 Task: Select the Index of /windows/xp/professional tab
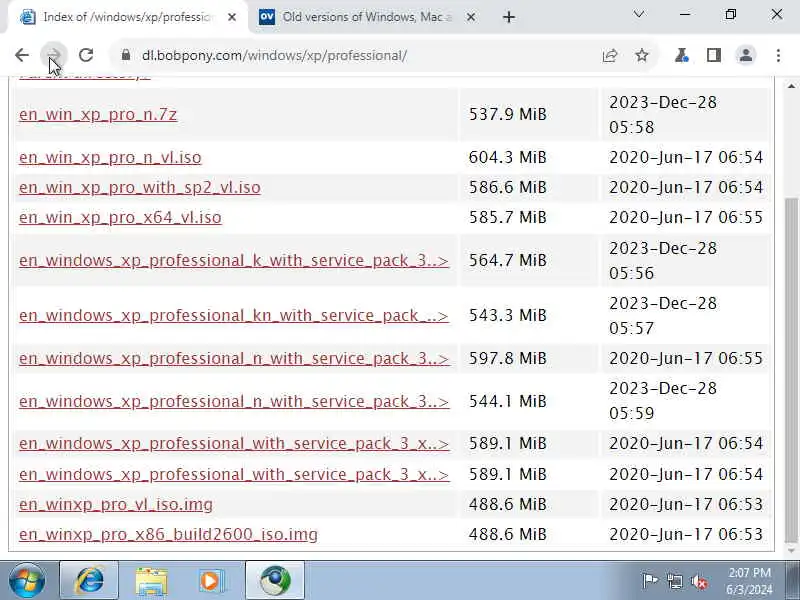click(128, 17)
